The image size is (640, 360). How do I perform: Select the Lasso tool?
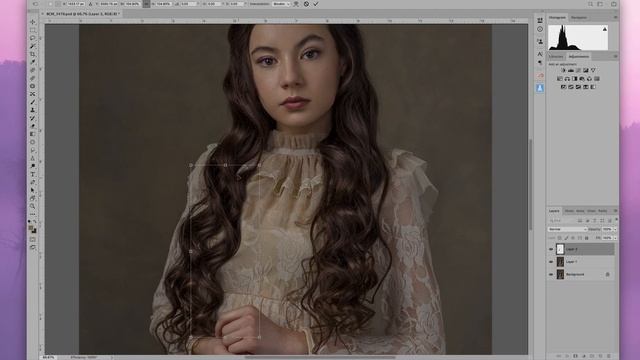(33, 38)
